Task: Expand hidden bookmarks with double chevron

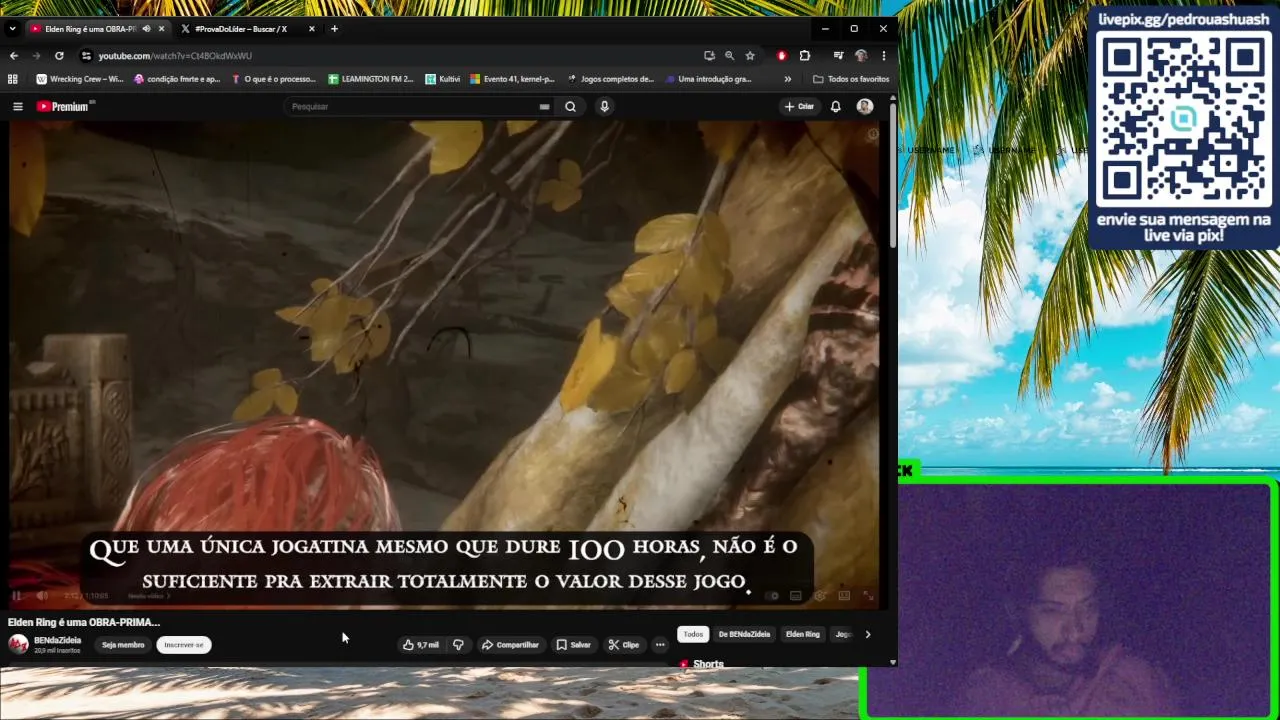Action: pos(788,79)
